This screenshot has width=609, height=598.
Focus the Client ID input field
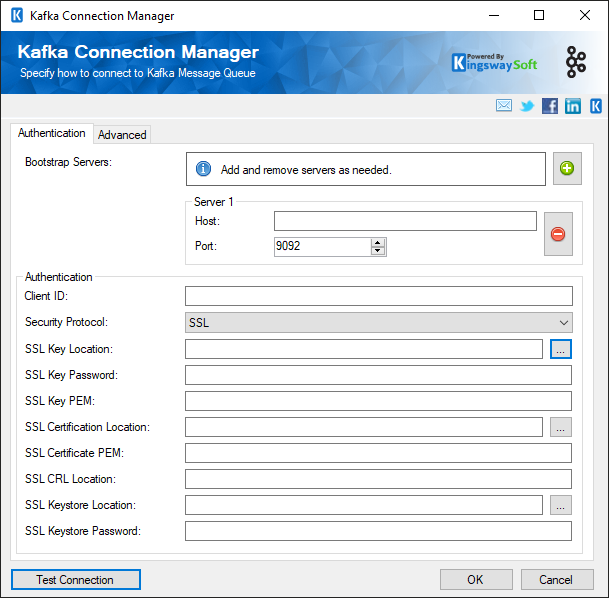click(x=379, y=296)
